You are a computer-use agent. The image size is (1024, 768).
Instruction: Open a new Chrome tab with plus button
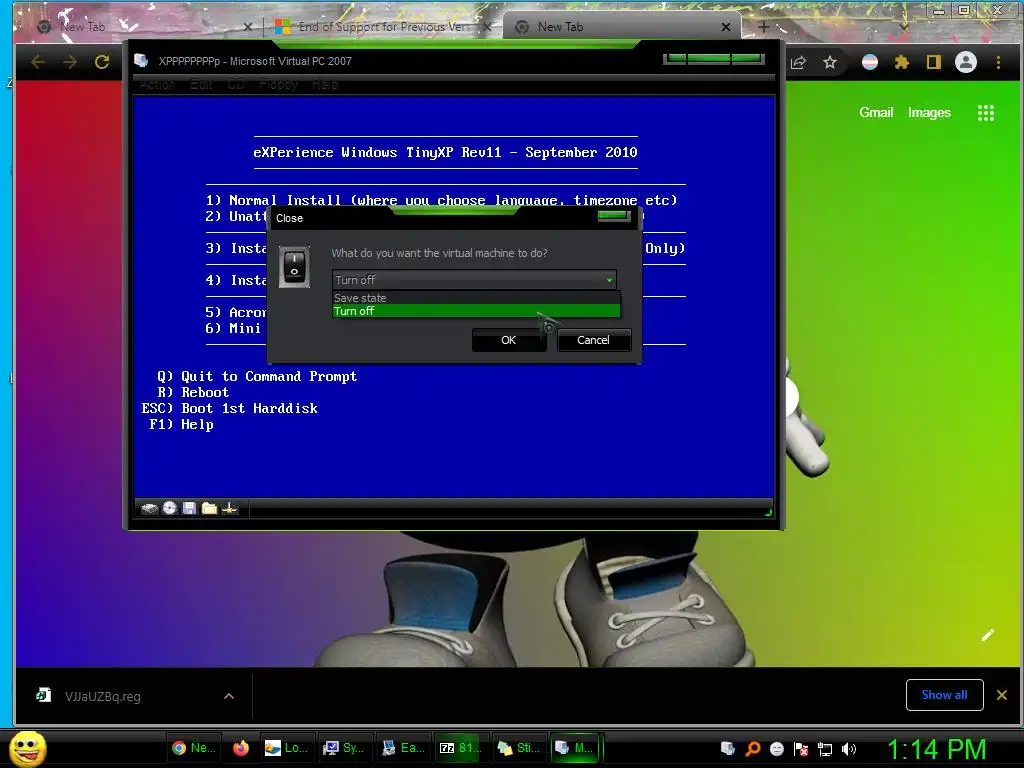tap(763, 27)
